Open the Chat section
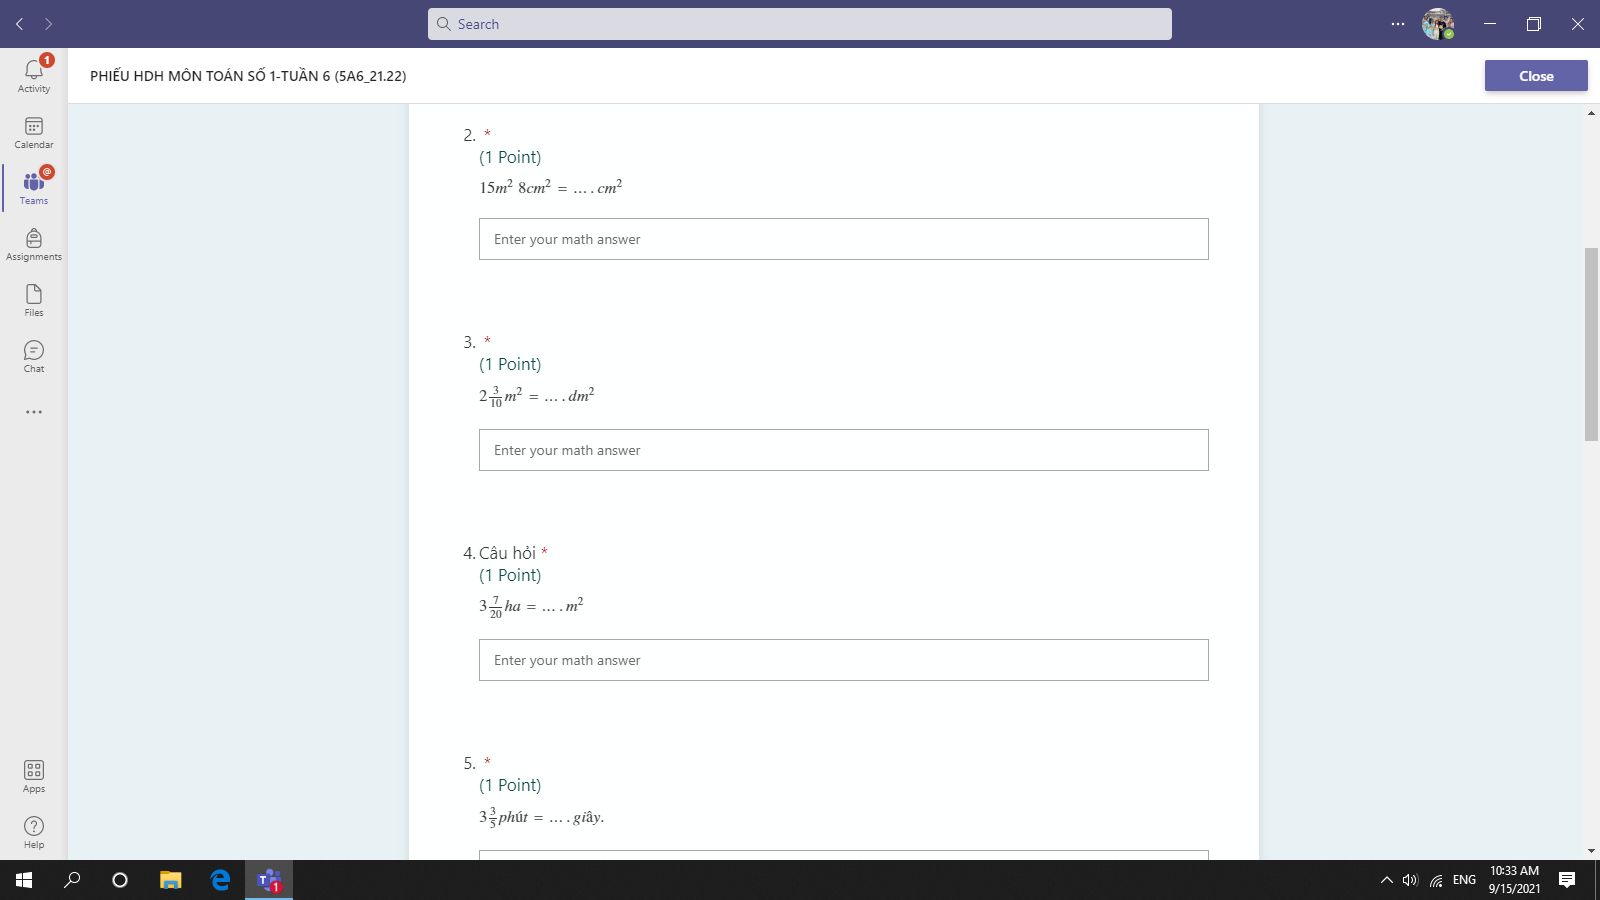Screen dimensions: 1600x900 tap(34, 356)
